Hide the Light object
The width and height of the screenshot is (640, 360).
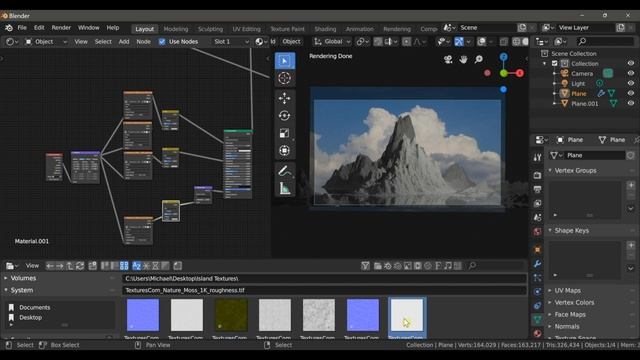(x=631, y=83)
